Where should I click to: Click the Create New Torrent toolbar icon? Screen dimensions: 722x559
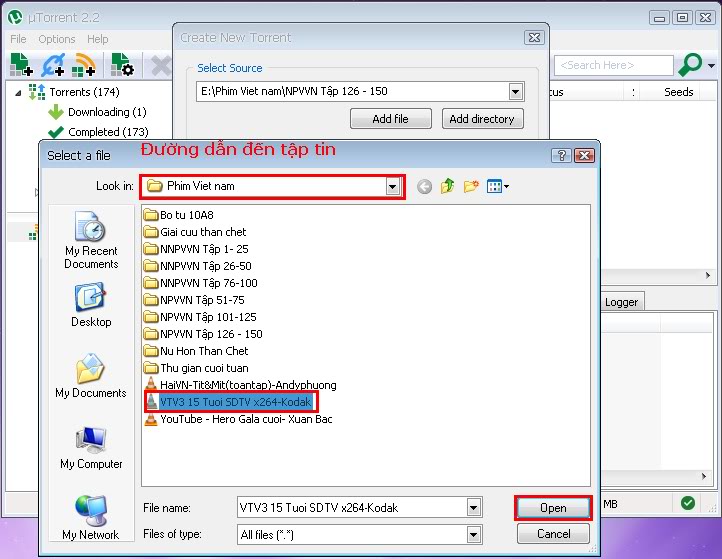click(122, 65)
